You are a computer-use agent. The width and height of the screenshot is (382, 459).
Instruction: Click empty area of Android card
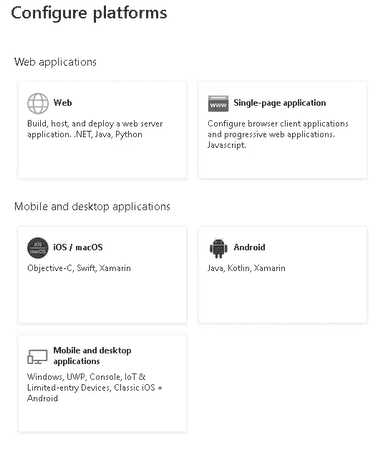coord(283,298)
